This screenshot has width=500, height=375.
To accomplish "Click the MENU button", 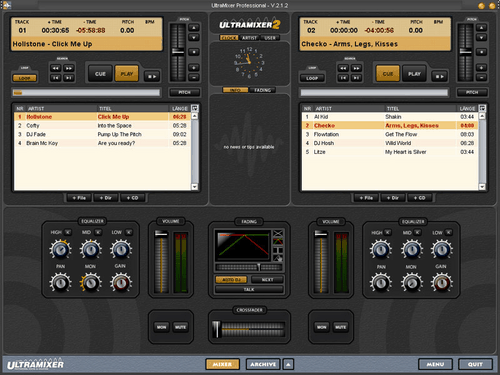I will [x=435, y=364].
